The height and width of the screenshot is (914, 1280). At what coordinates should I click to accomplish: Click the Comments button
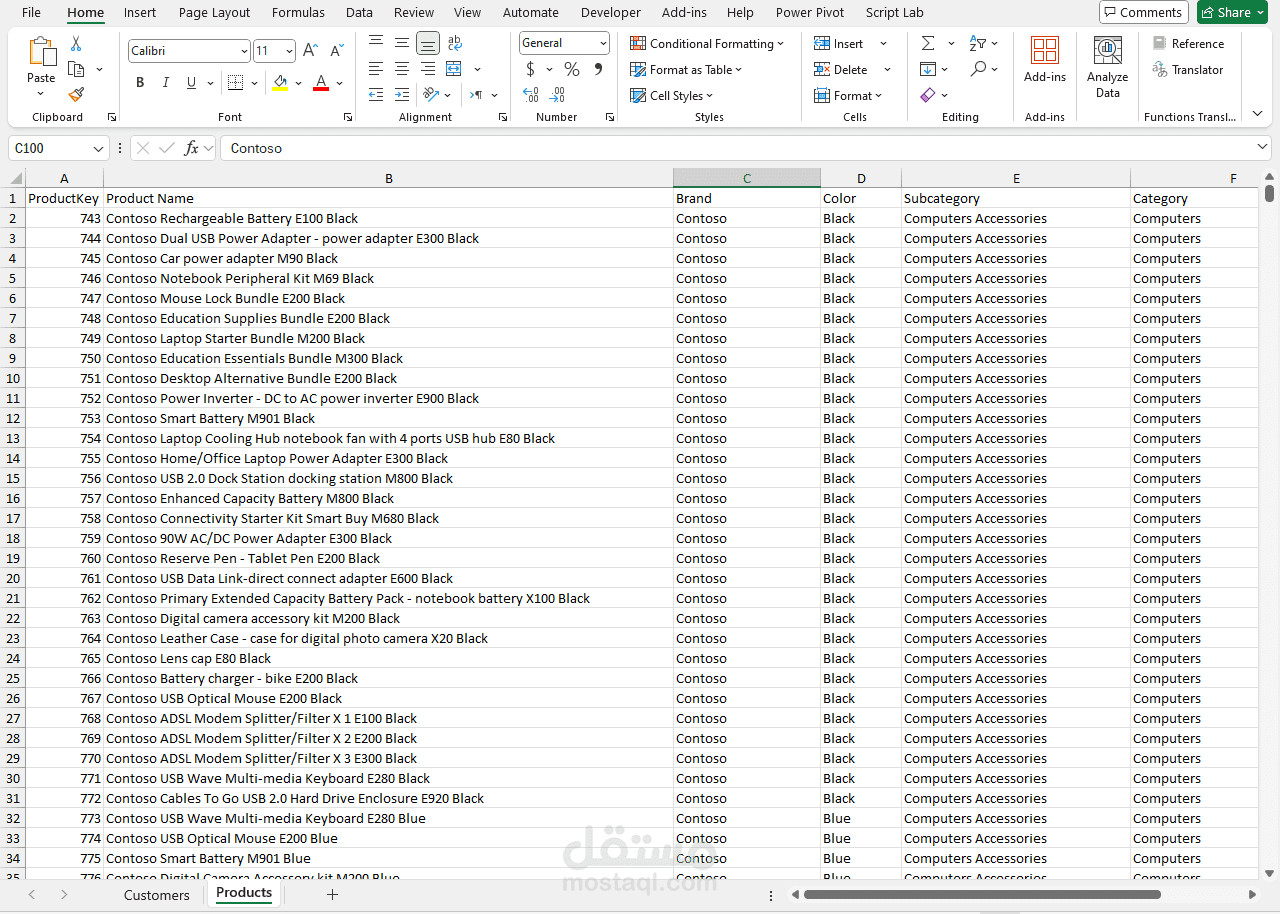pos(1143,12)
